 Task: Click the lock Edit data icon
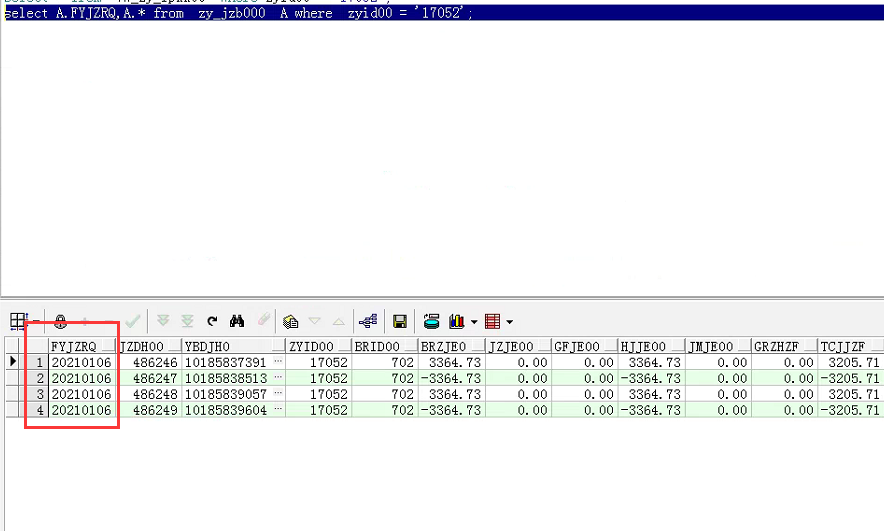60,321
